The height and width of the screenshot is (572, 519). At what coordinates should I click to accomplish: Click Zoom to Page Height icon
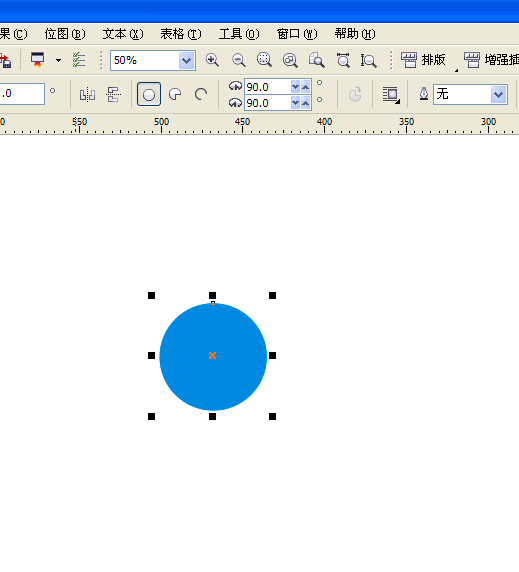click(368, 60)
